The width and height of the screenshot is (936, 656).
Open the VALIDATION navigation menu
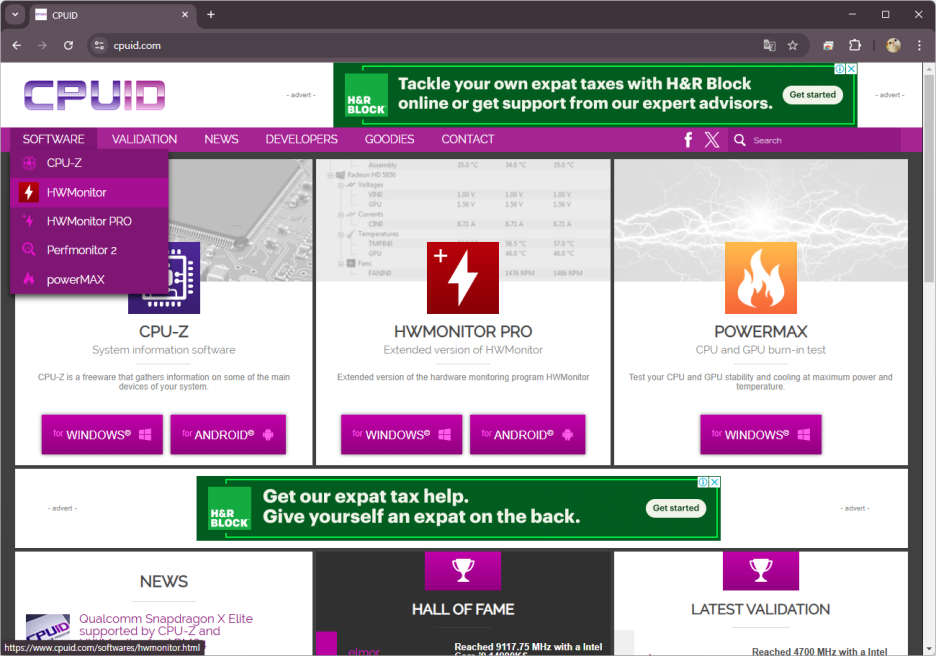144,139
